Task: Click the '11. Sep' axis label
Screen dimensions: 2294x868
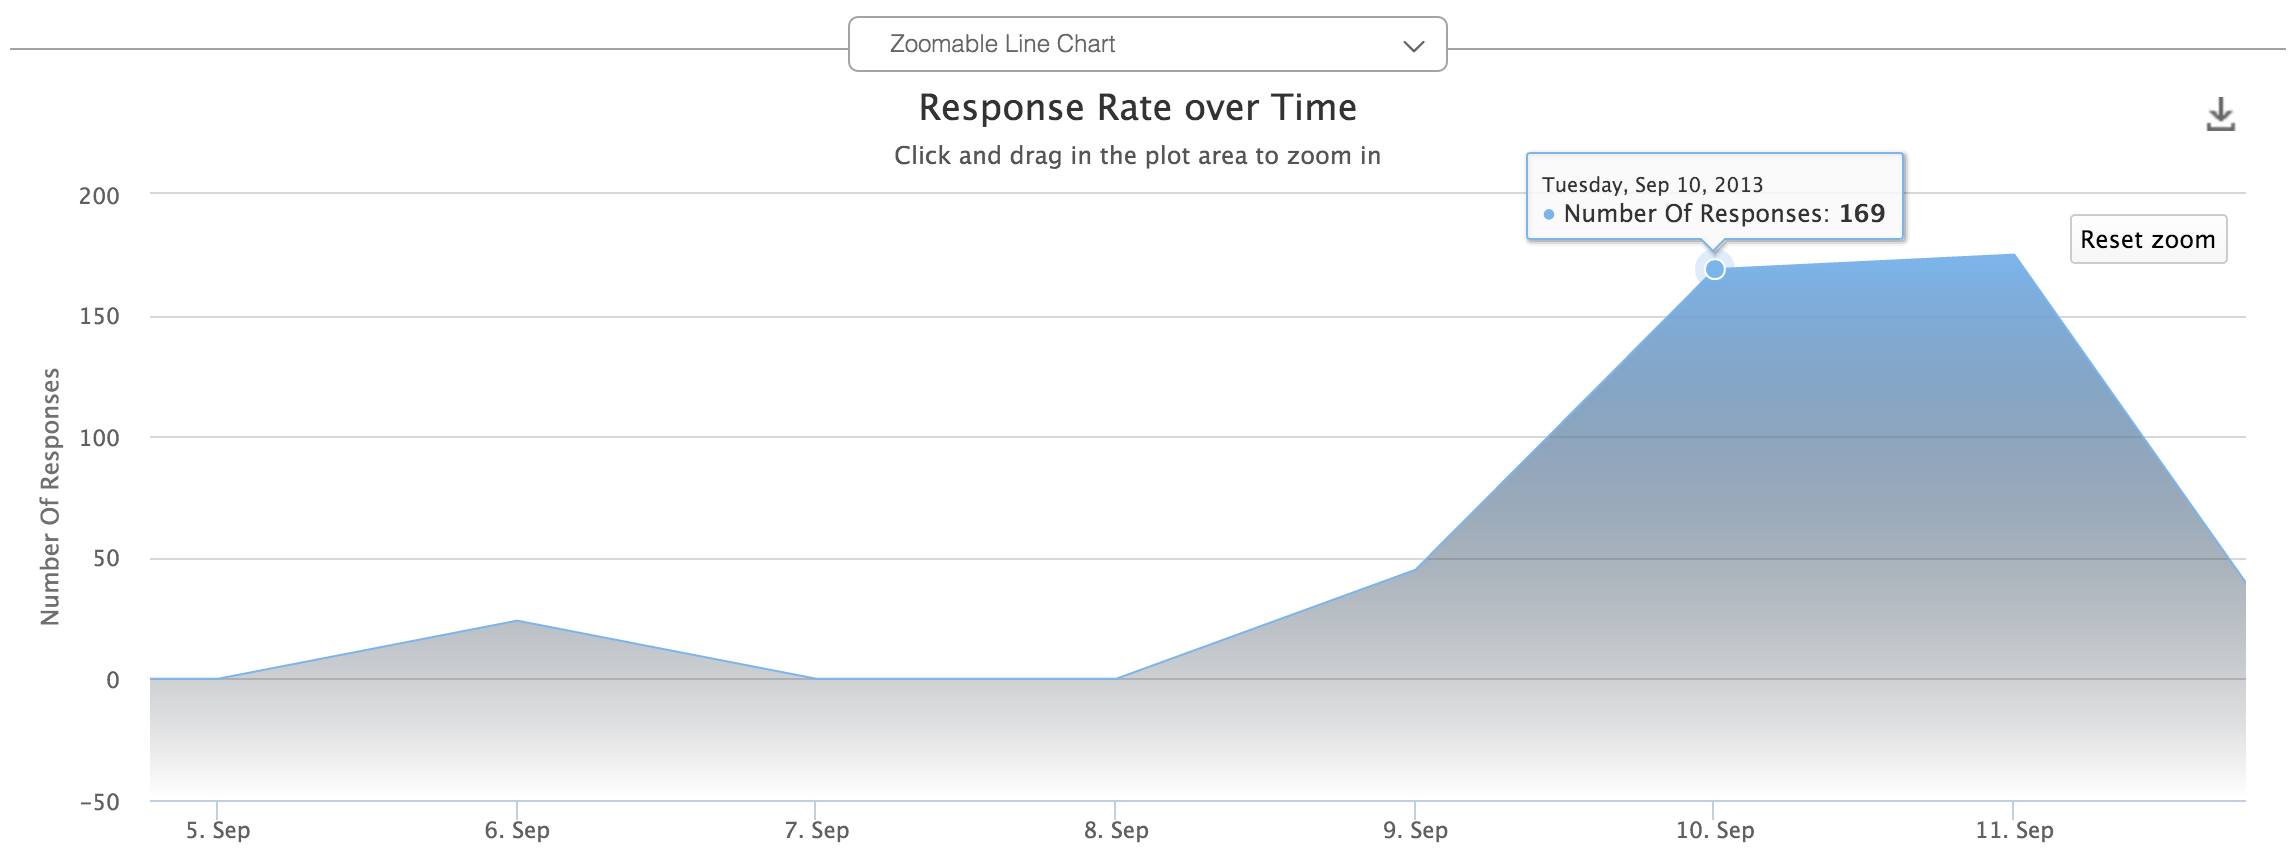Action: tap(2014, 830)
